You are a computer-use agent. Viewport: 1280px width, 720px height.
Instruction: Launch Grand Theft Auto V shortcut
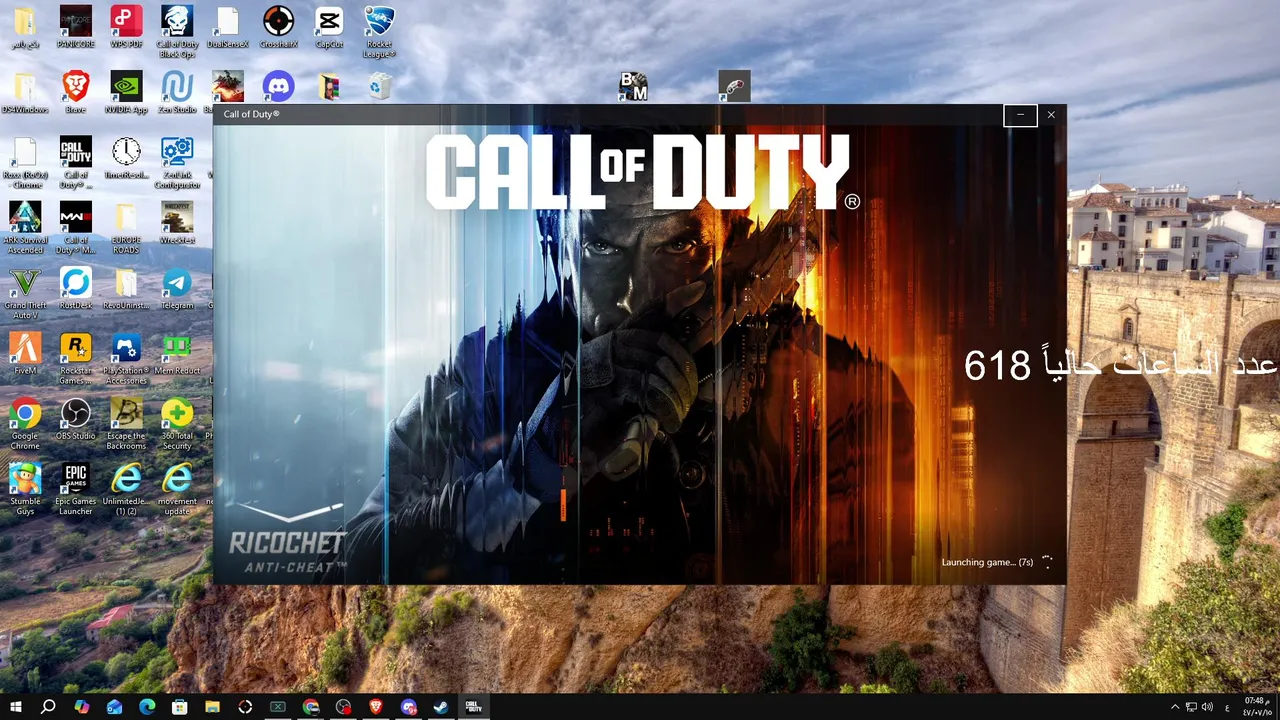[25, 292]
